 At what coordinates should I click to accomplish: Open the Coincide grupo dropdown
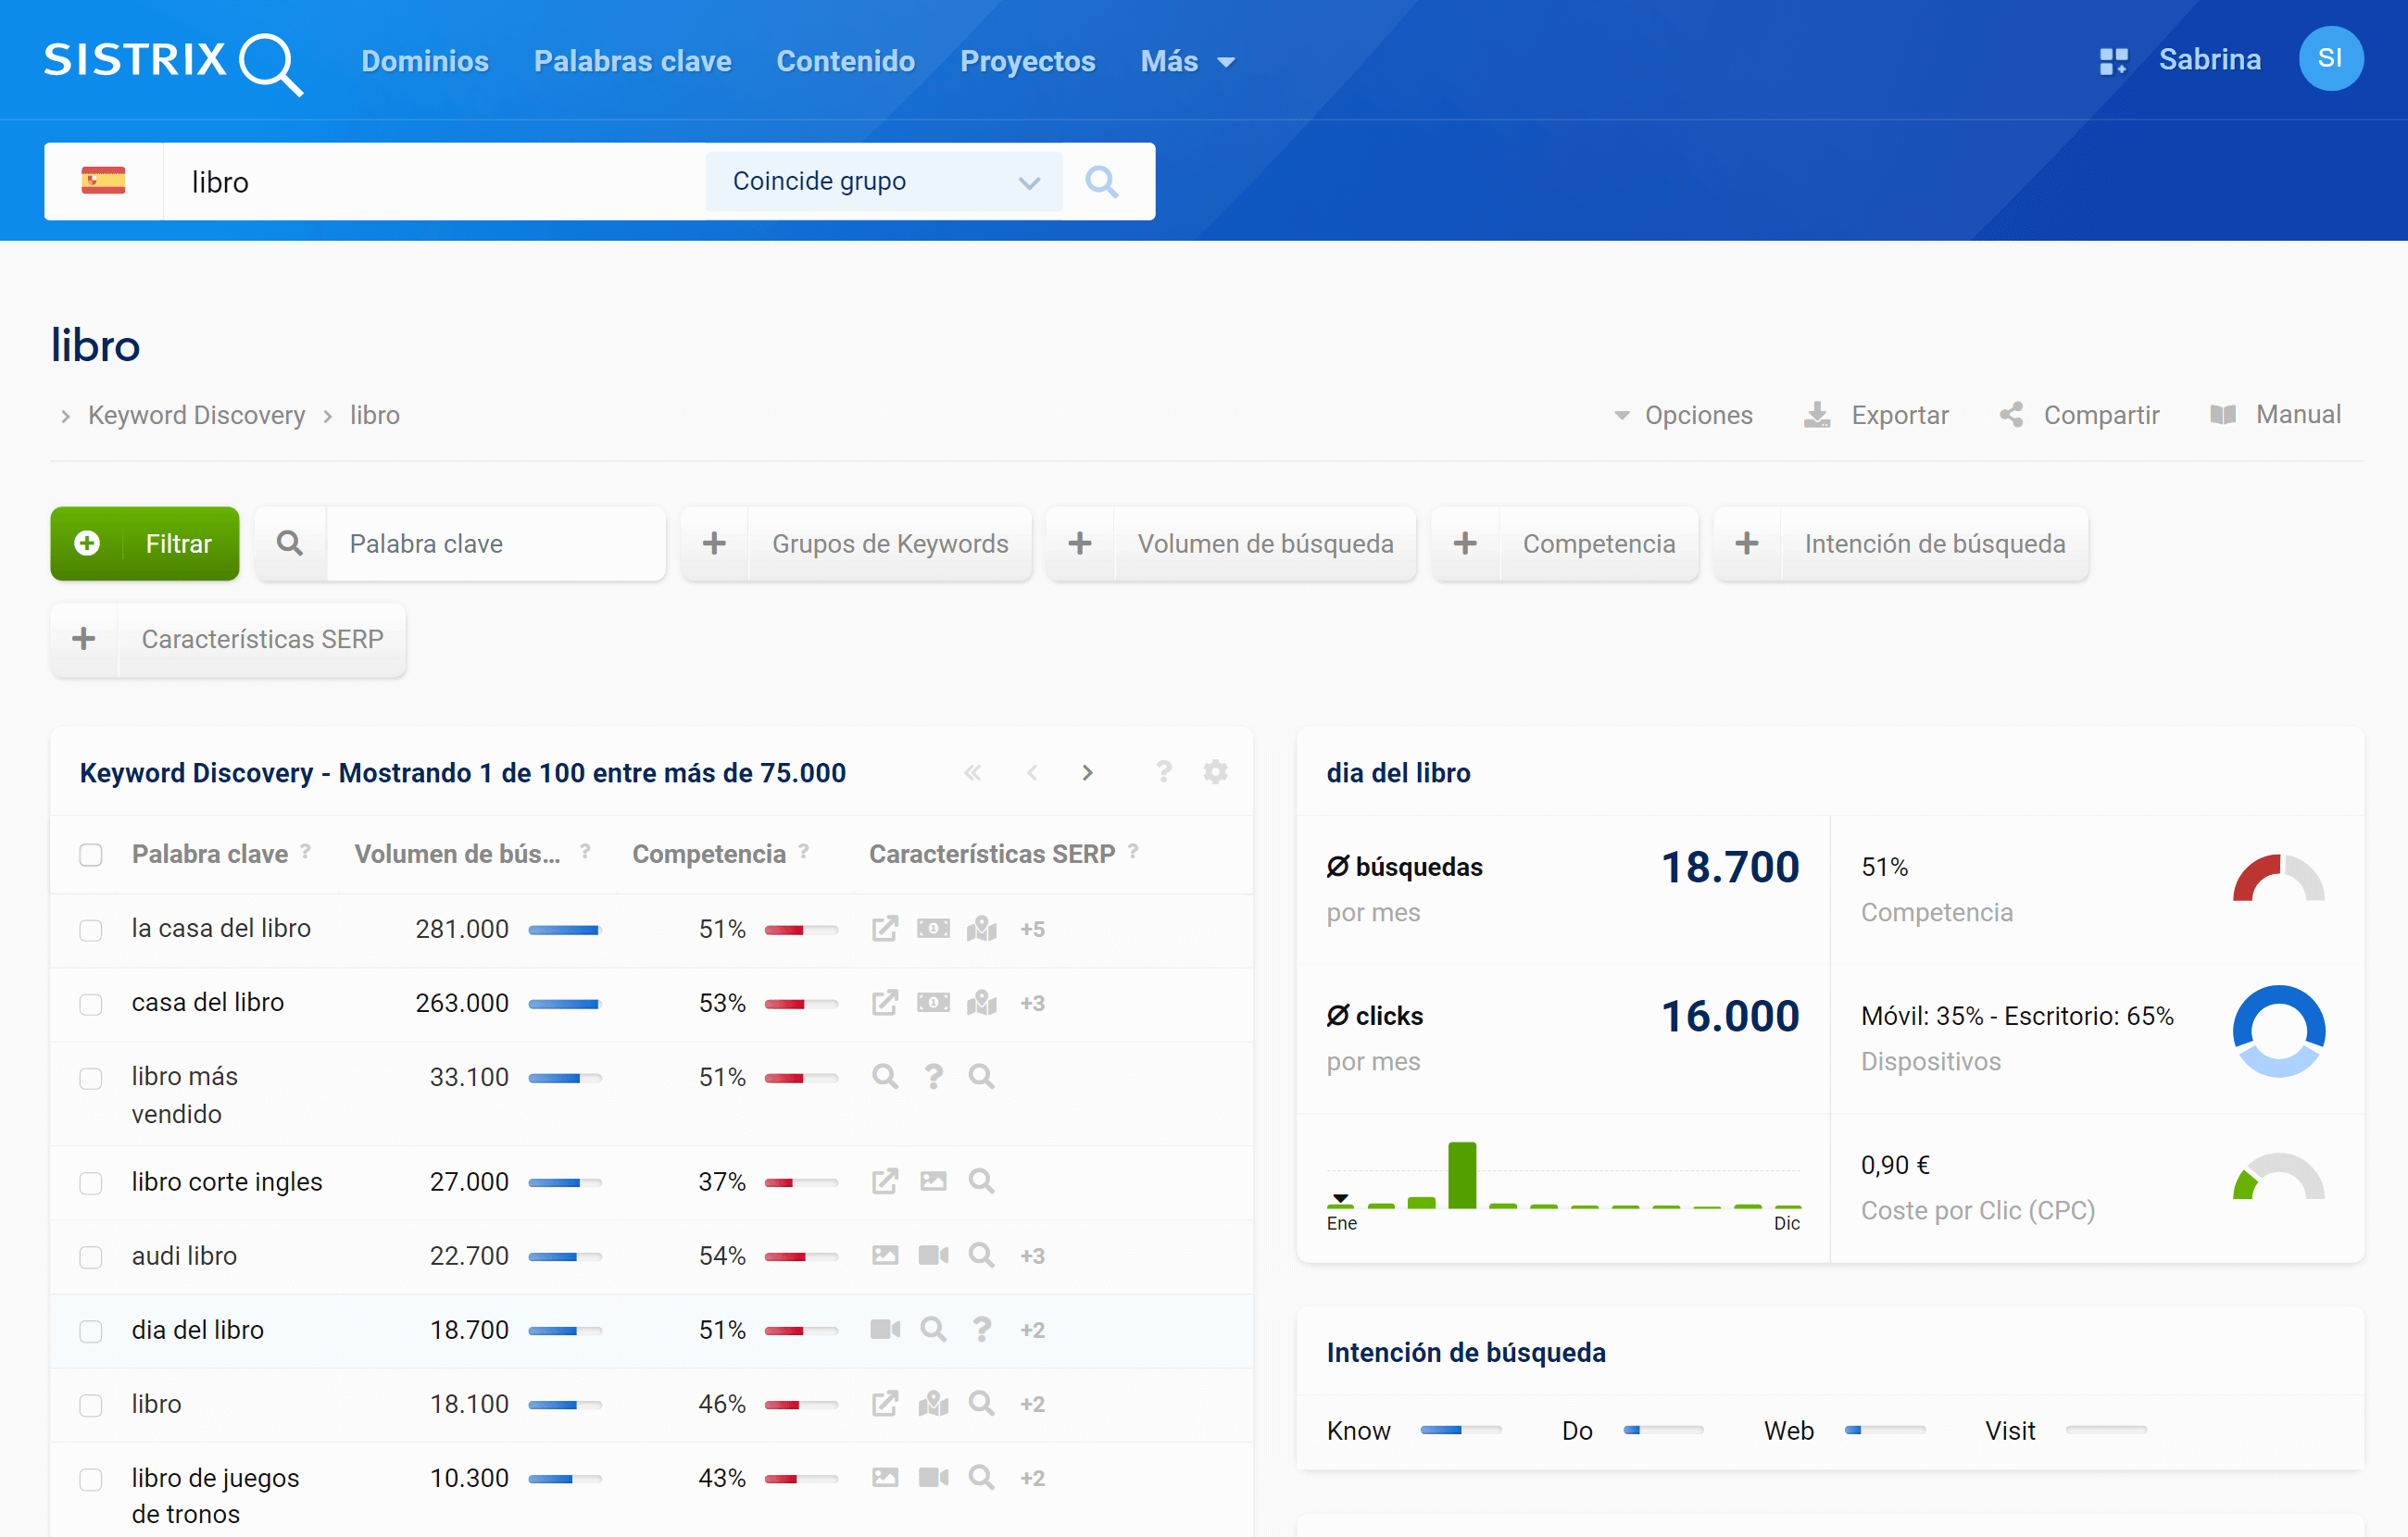click(884, 181)
